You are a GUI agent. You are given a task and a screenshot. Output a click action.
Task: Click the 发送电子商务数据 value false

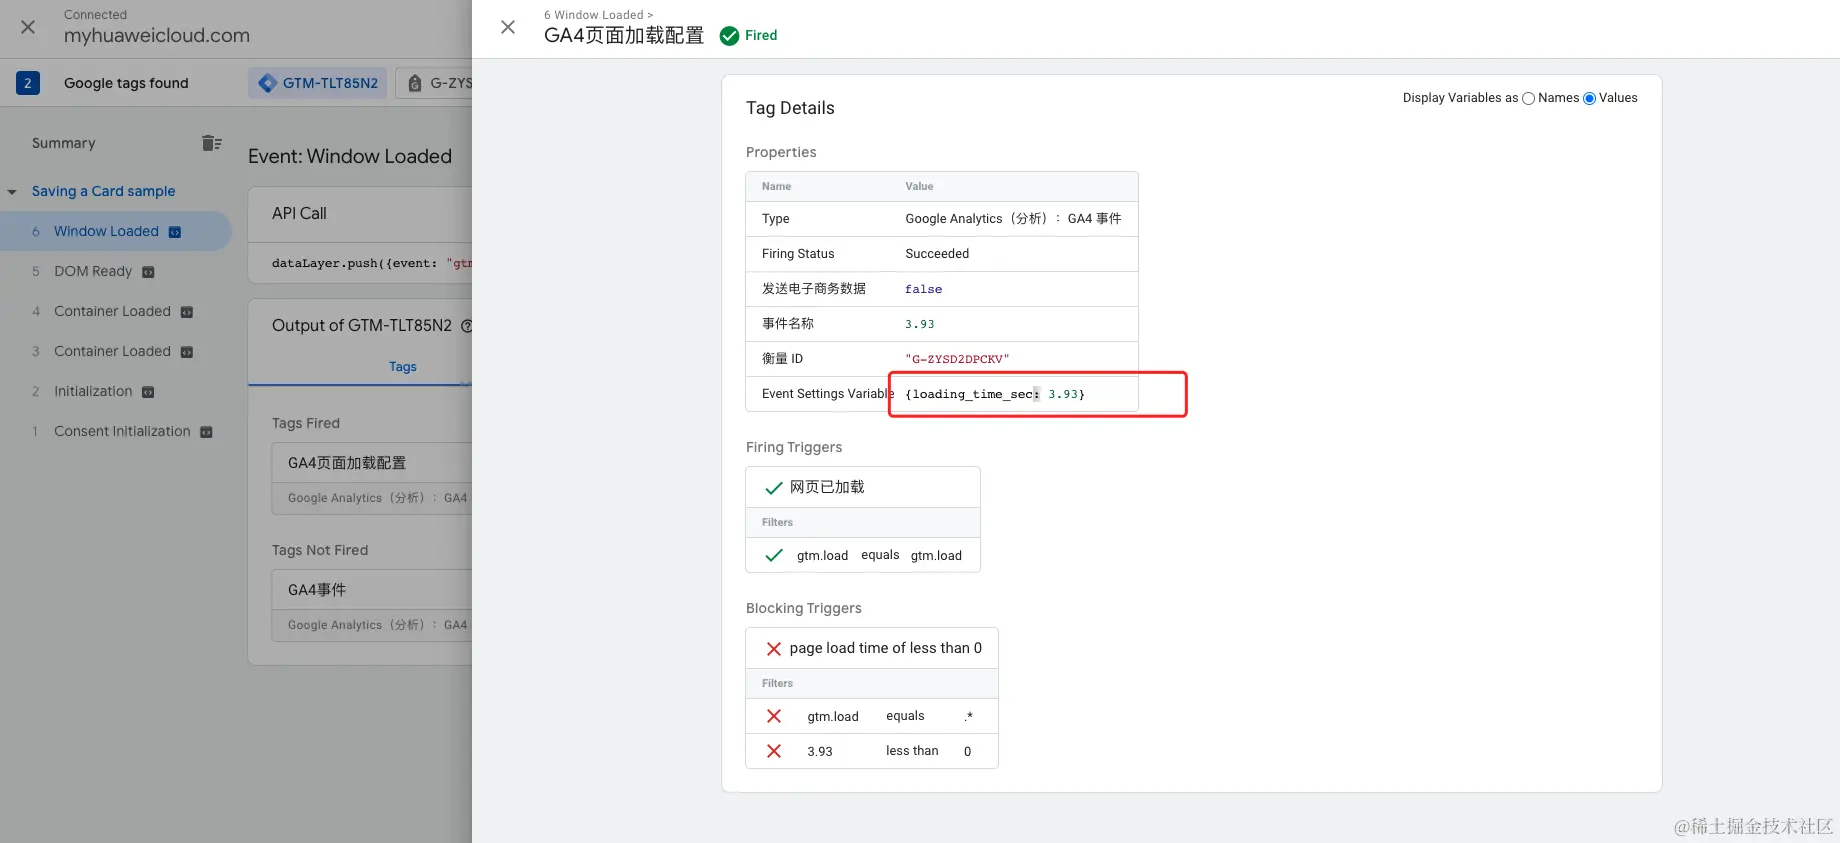pos(923,289)
